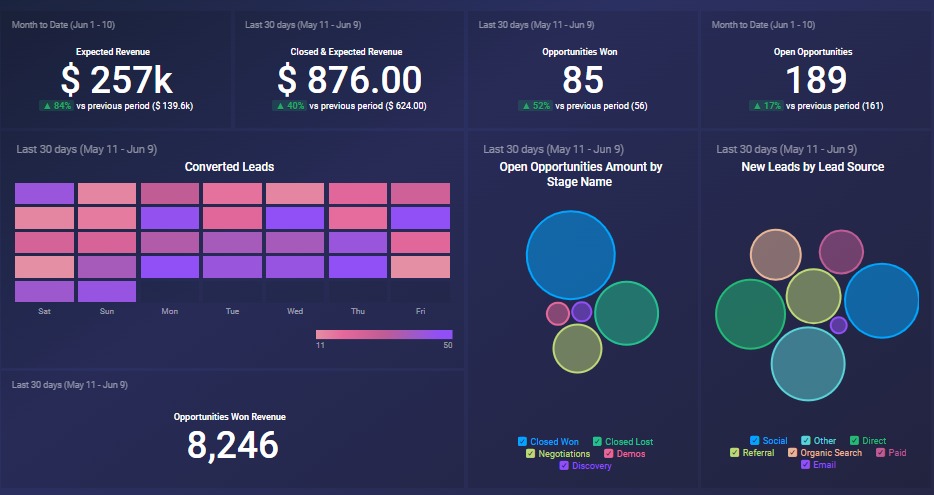Toggle the Organic Search legend checkbox

click(x=793, y=453)
